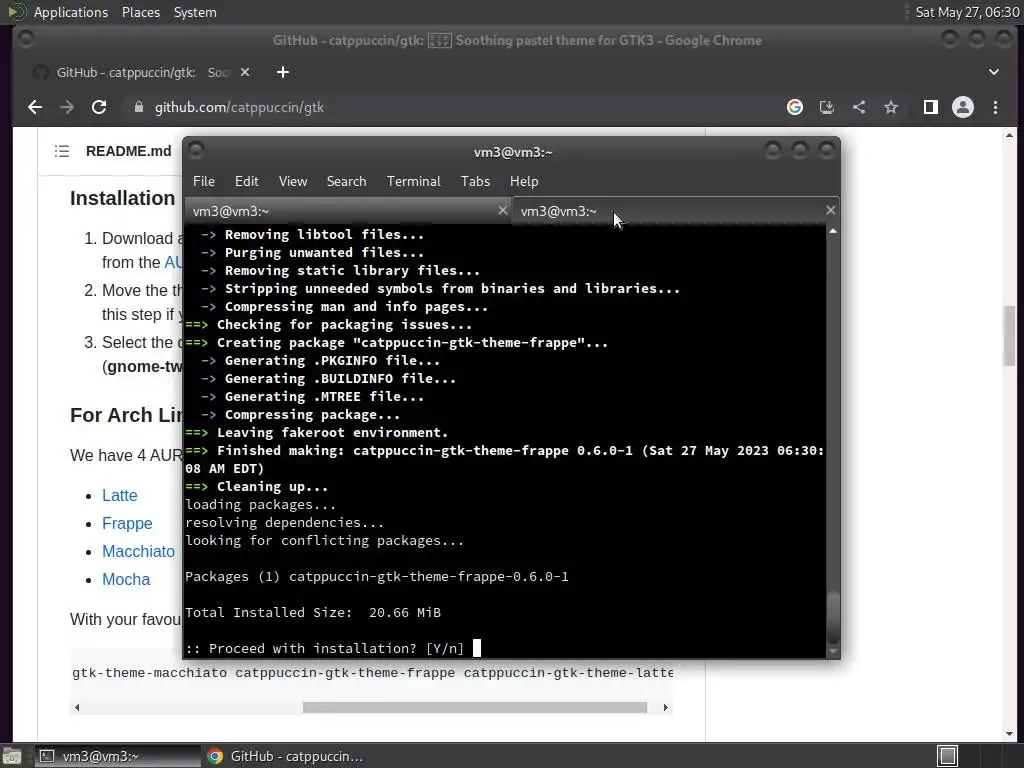1024x768 pixels.
Task: Open terminal Edit menu
Action: (x=246, y=182)
